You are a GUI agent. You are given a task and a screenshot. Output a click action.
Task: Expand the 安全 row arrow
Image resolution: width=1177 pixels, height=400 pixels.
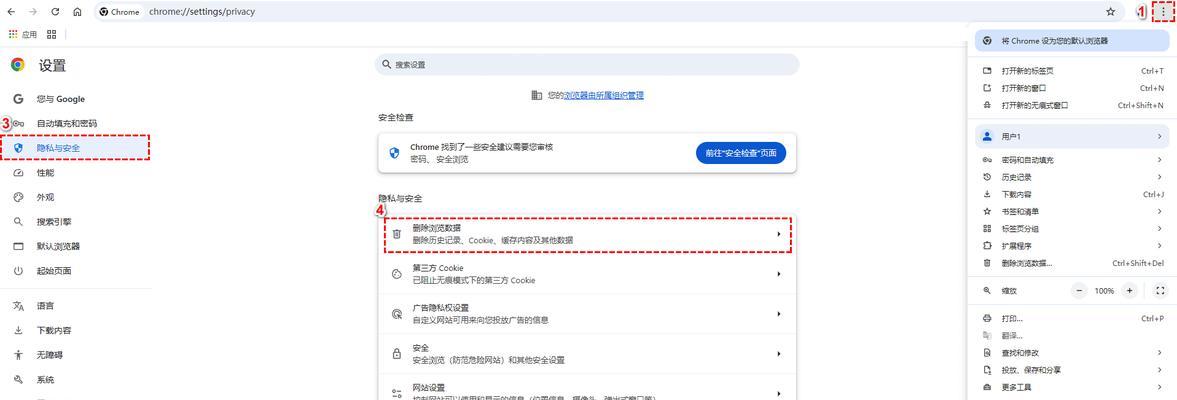click(x=778, y=353)
